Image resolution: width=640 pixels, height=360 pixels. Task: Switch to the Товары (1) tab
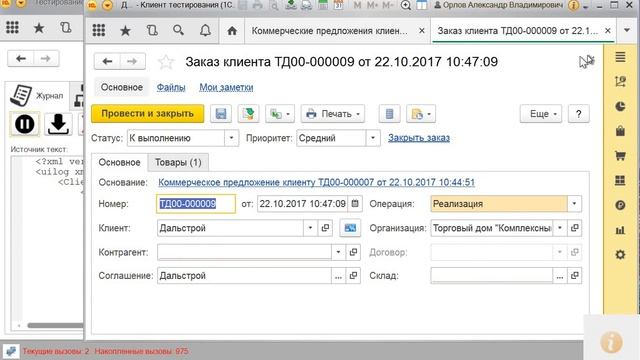(178, 162)
